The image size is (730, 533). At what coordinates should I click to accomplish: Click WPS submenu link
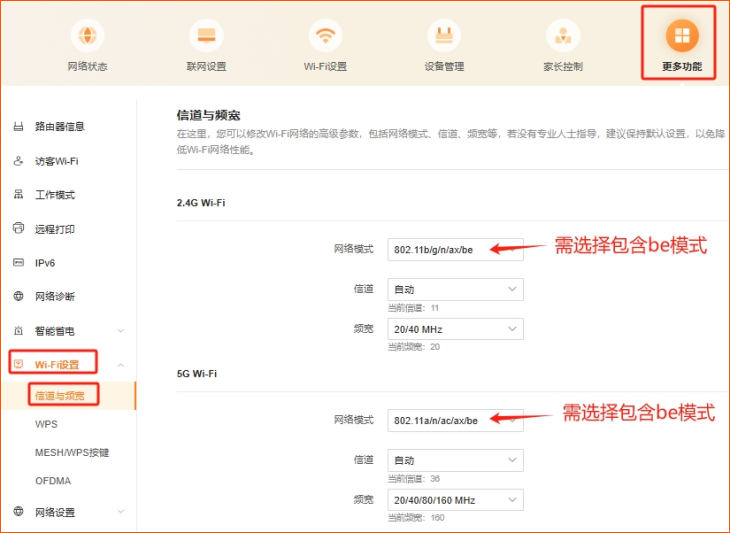pos(46,425)
